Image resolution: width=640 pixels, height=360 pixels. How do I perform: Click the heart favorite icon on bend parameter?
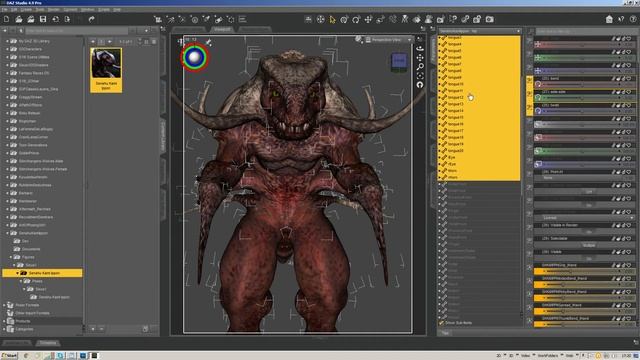(x=629, y=78)
